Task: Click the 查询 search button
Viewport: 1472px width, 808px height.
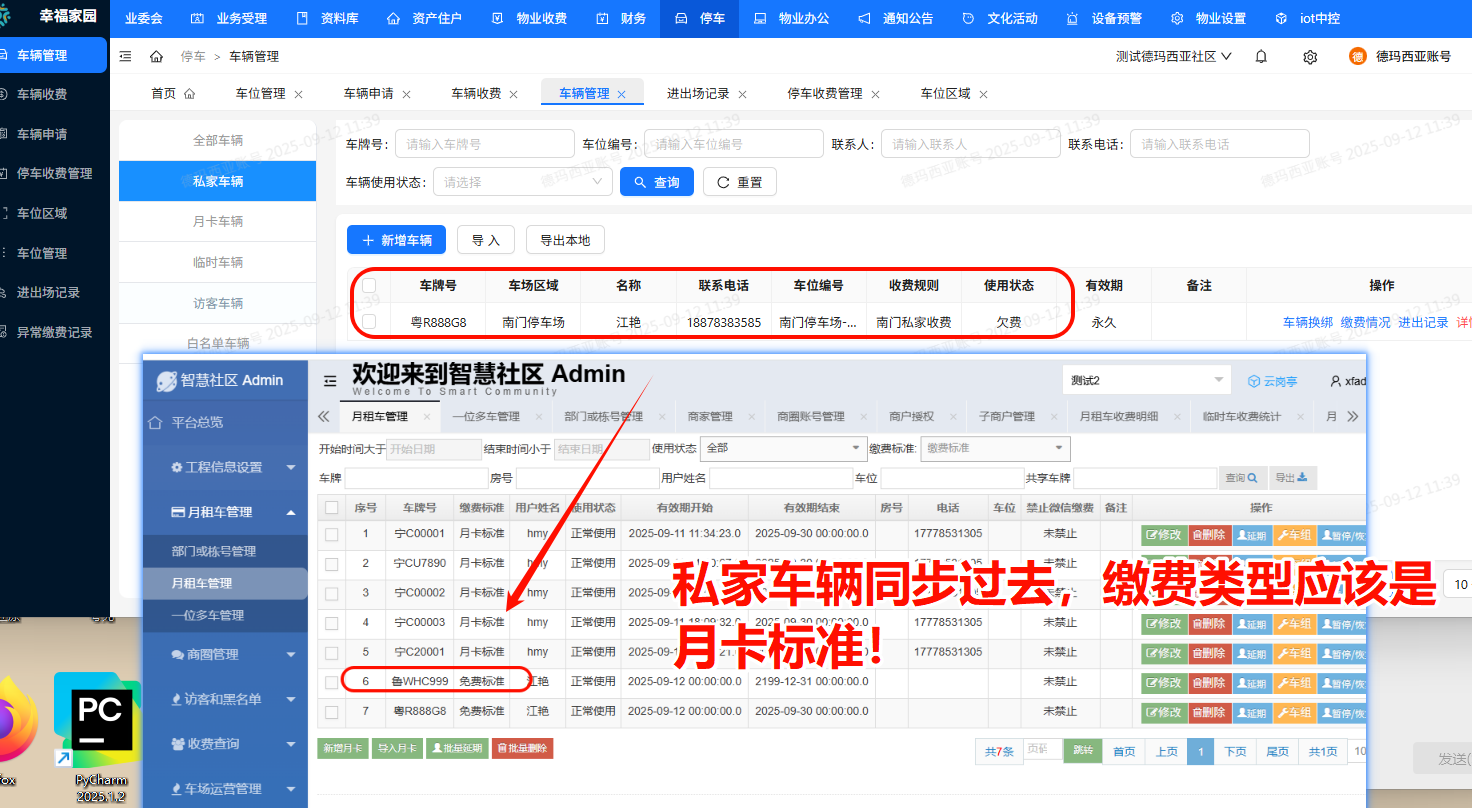Action: [656, 182]
